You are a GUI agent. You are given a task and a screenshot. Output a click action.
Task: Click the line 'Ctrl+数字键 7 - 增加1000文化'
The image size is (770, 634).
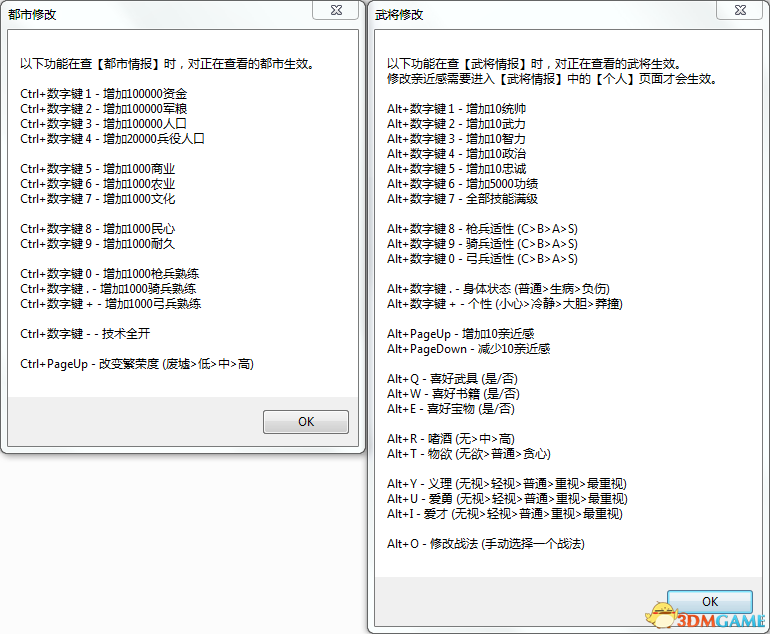(x=98, y=199)
